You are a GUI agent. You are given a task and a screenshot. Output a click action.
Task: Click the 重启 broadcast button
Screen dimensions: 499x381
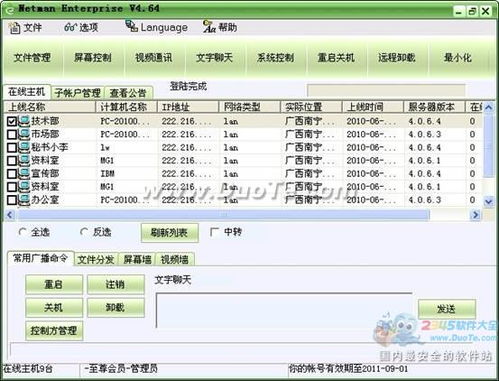54,284
